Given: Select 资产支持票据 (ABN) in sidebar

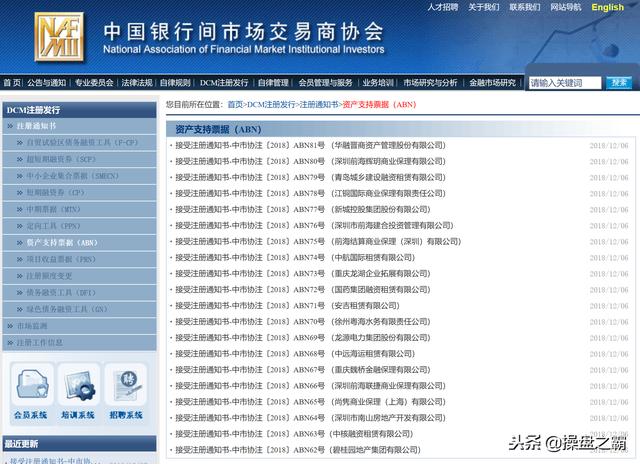Looking at the screenshot, I should pyautogui.click(x=79, y=243).
